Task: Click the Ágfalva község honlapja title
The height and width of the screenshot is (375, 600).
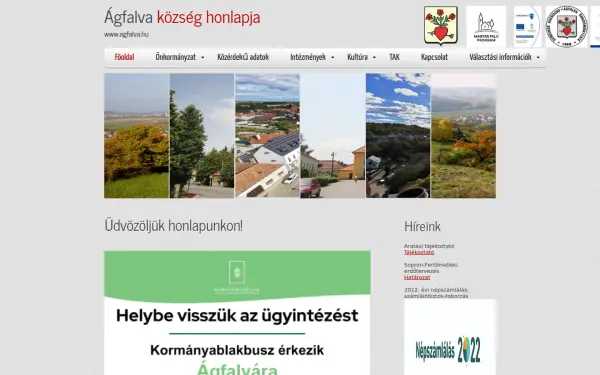Action: point(182,17)
